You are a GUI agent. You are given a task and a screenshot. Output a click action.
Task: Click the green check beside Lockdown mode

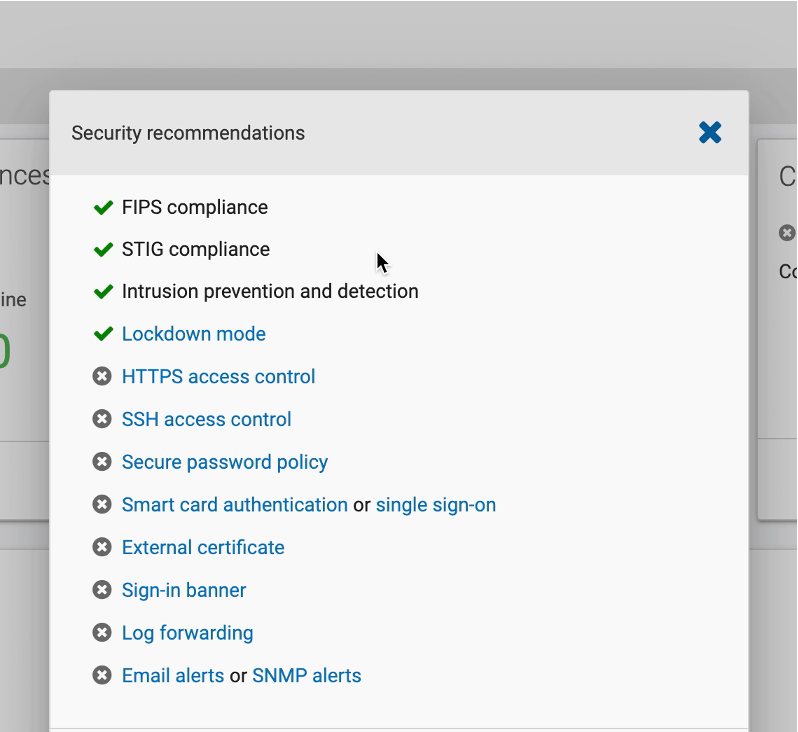point(102,334)
